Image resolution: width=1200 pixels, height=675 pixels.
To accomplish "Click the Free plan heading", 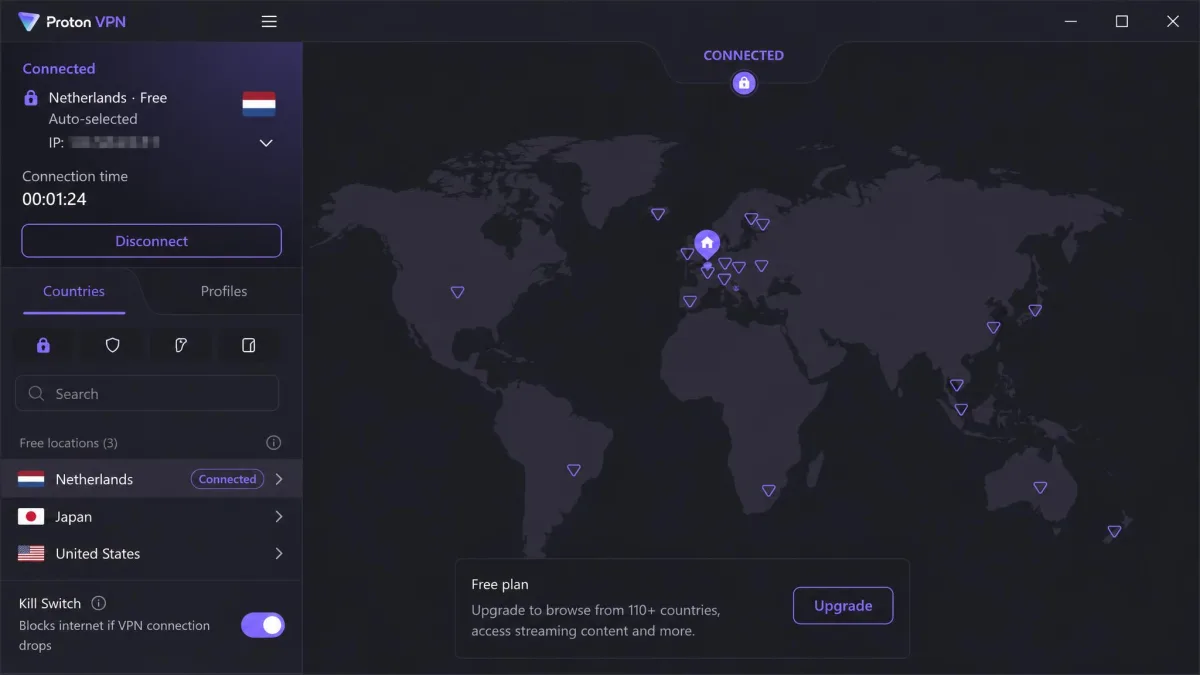I will [x=500, y=585].
